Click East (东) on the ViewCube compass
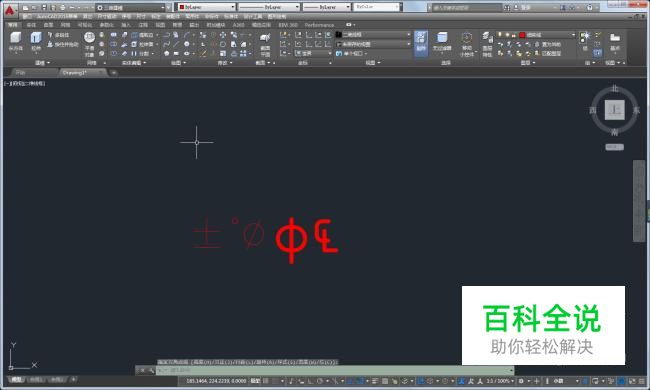The image size is (650, 390). pyautogui.click(x=637, y=110)
